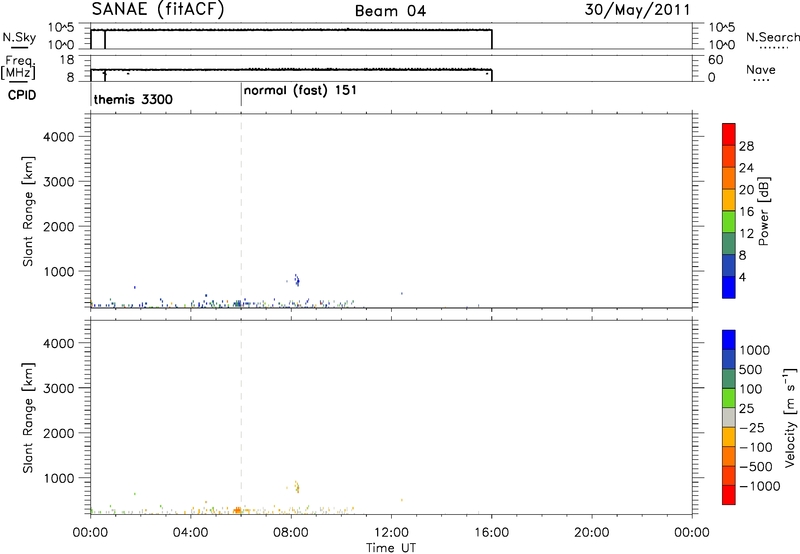
Task: Click the Beam 04 heading
Action: pos(390,11)
